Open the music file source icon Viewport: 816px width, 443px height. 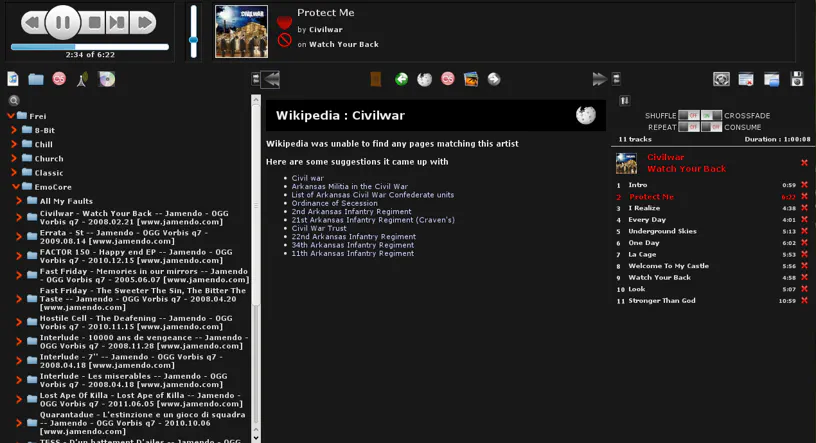[13, 79]
